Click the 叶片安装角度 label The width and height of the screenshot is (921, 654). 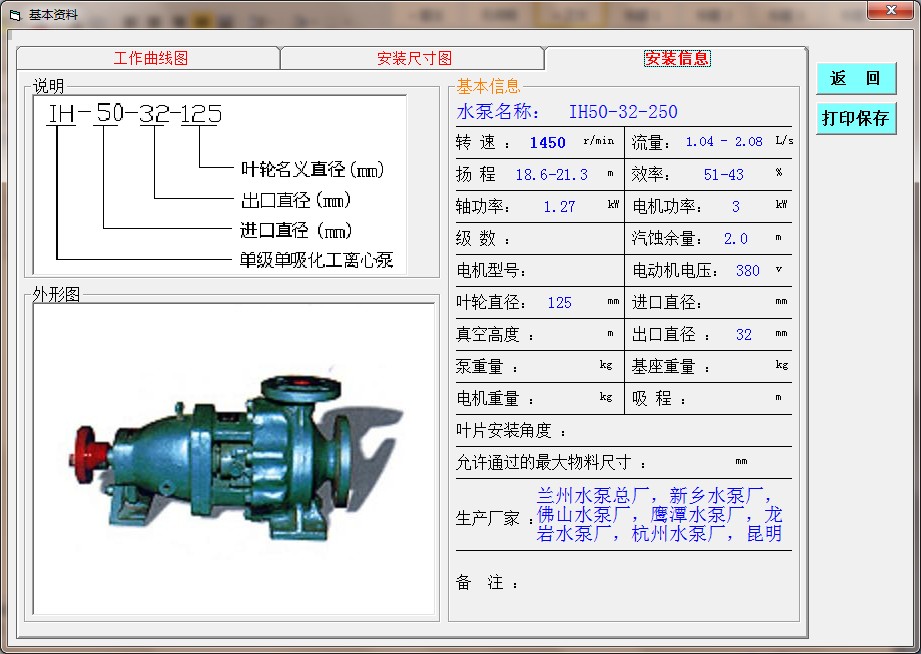click(511, 431)
